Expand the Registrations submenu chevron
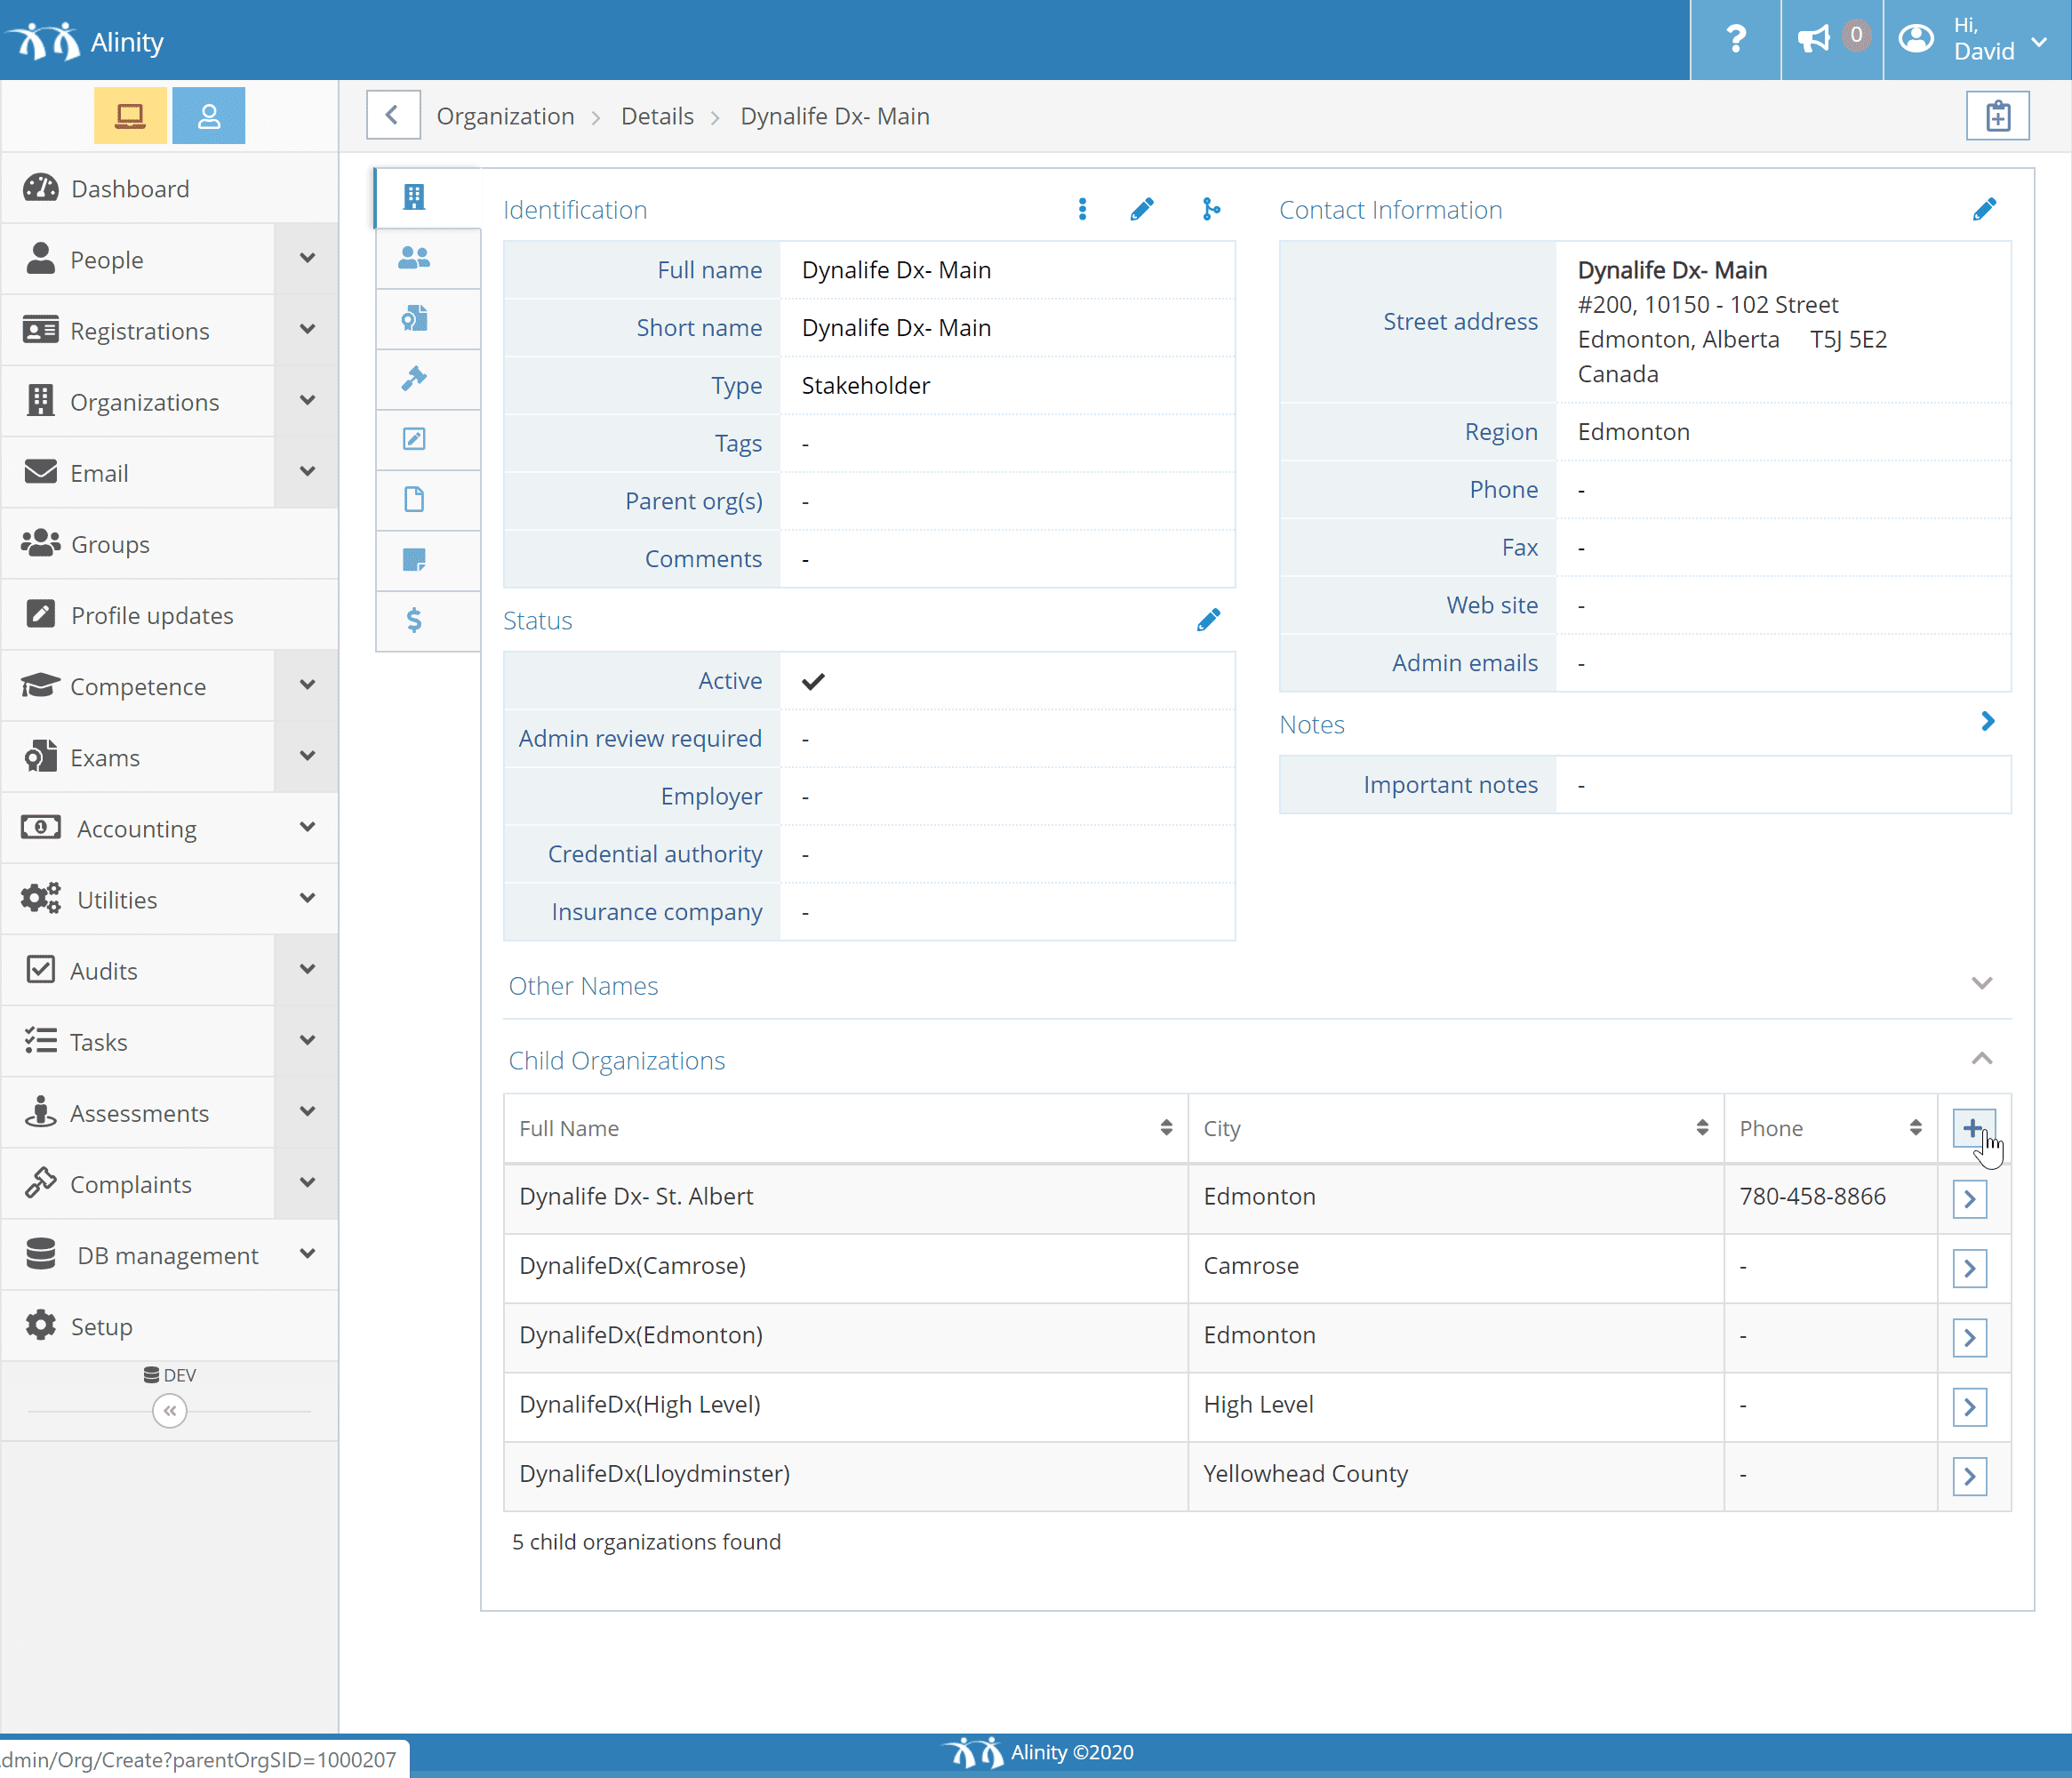The width and height of the screenshot is (2072, 1778). 307,329
